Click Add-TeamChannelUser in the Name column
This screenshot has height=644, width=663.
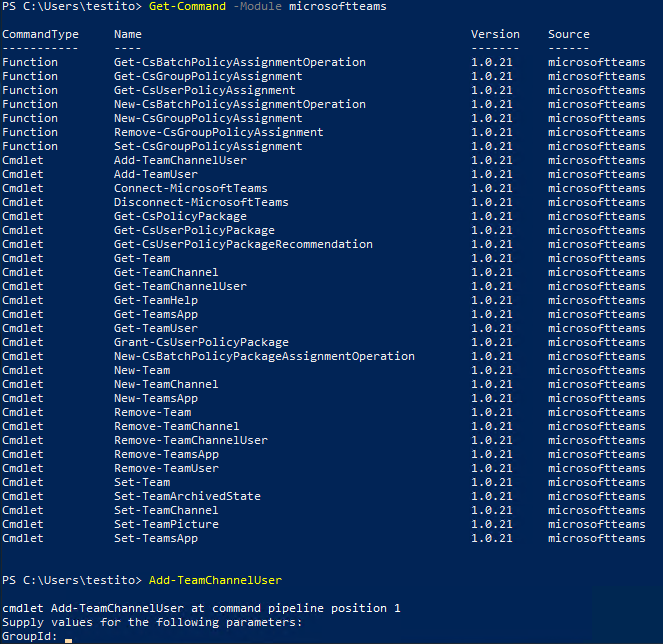click(180, 160)
